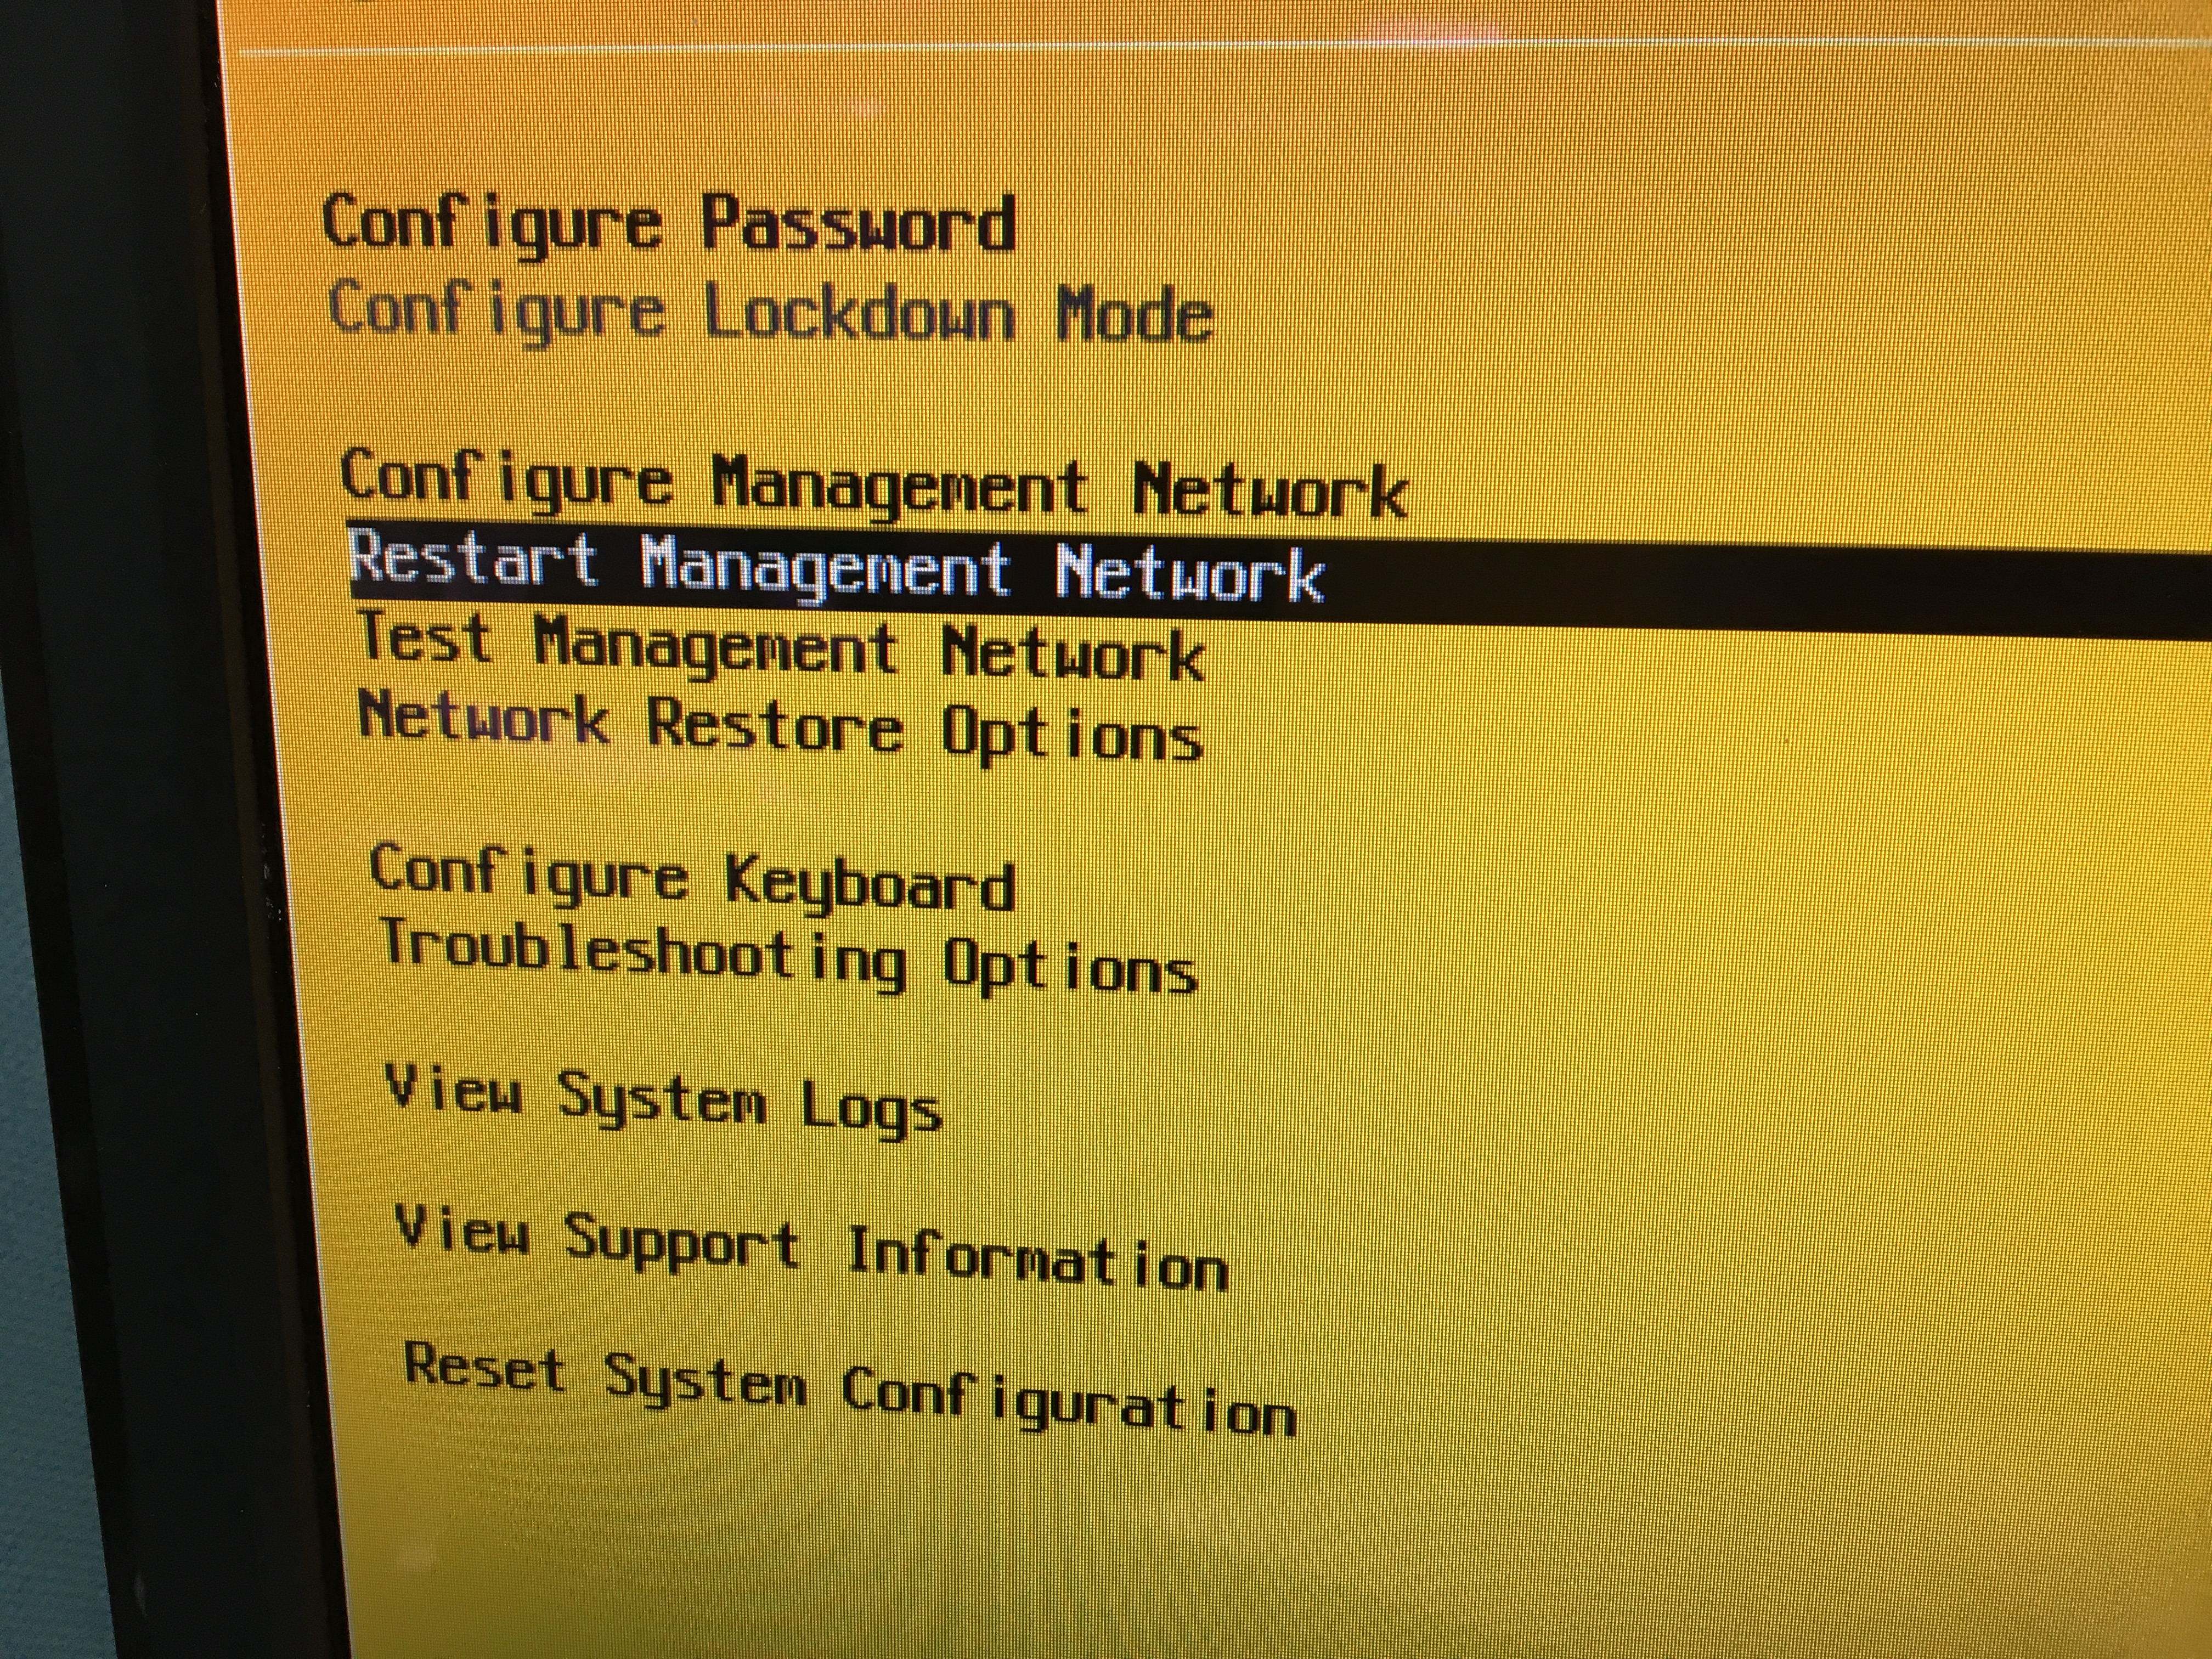Click the word Keyboard in menu
2212x1659 pixels.
pos(869,883)
